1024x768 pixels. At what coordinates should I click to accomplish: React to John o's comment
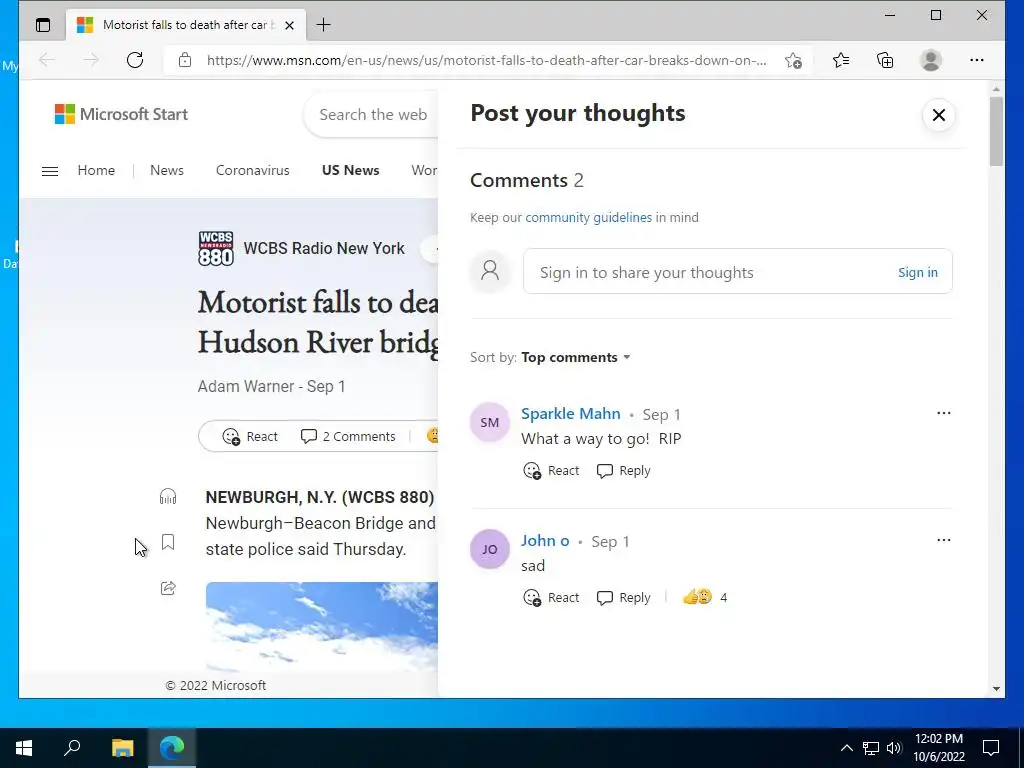coord(551,597)
